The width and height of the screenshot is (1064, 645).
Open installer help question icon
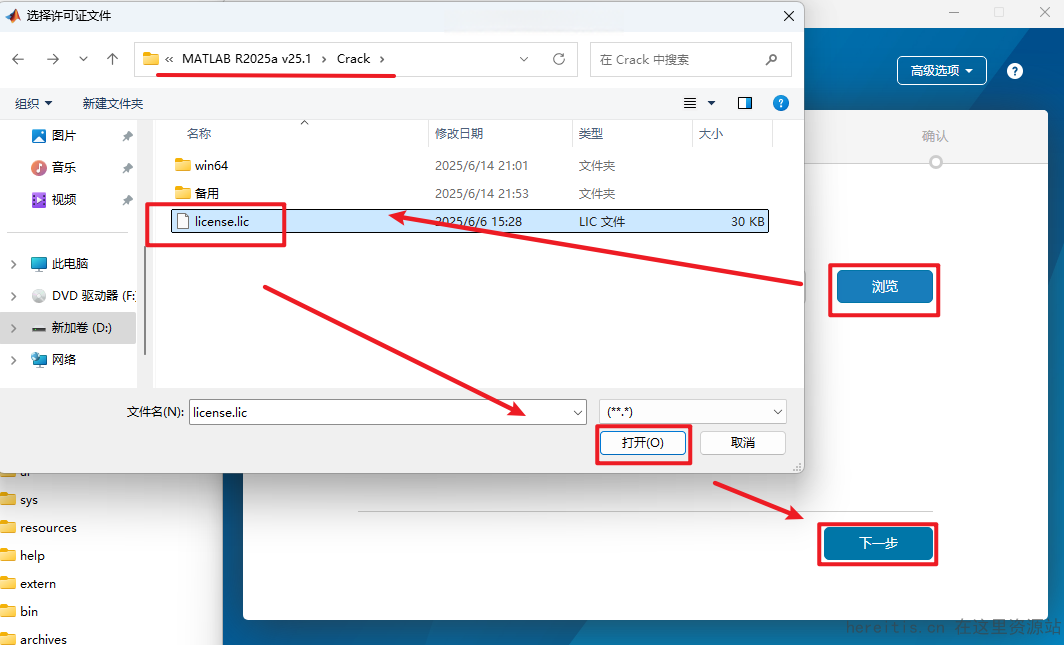pos(1014,71)
